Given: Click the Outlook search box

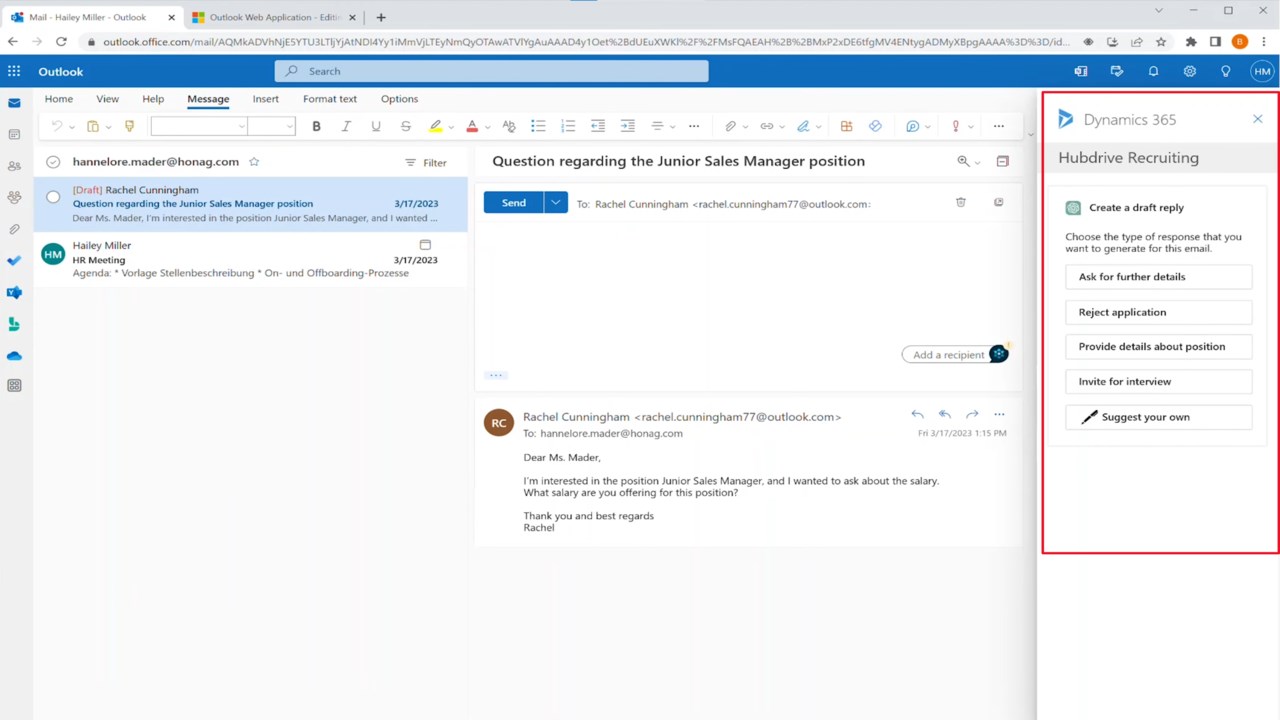Looking at the screenshot, I should (x=492, y=71).
